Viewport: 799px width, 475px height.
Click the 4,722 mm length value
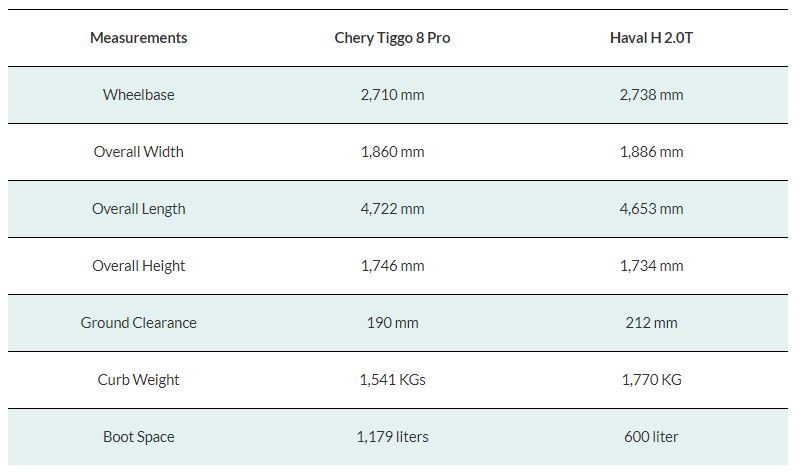(392, 209)
